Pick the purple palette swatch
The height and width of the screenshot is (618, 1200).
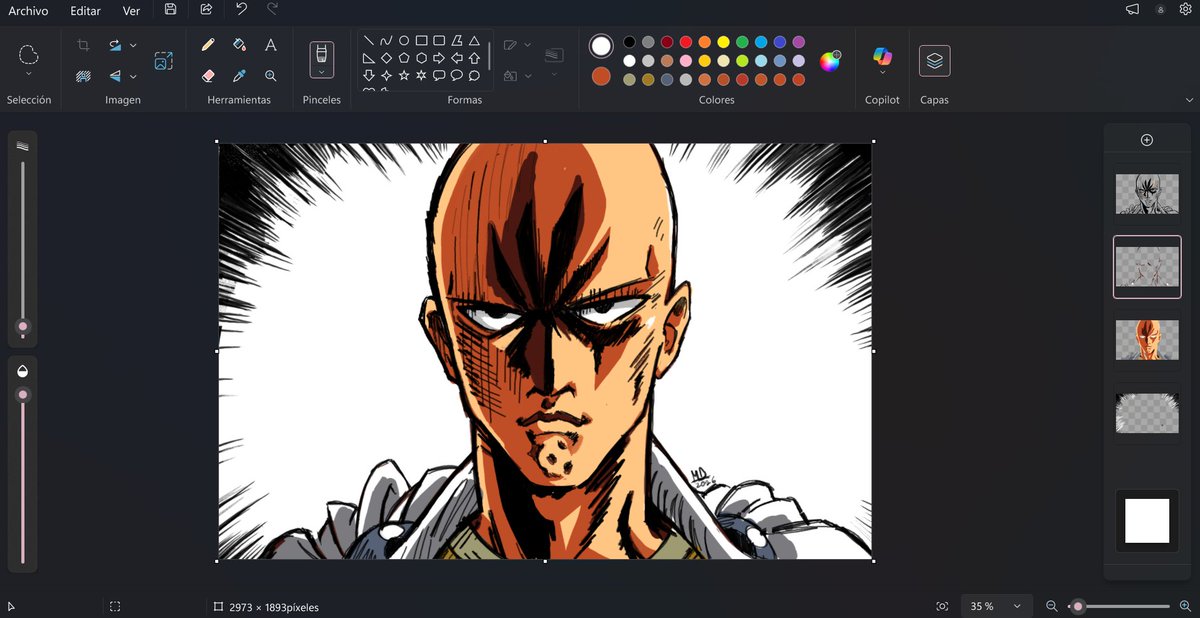coord(799,42)
